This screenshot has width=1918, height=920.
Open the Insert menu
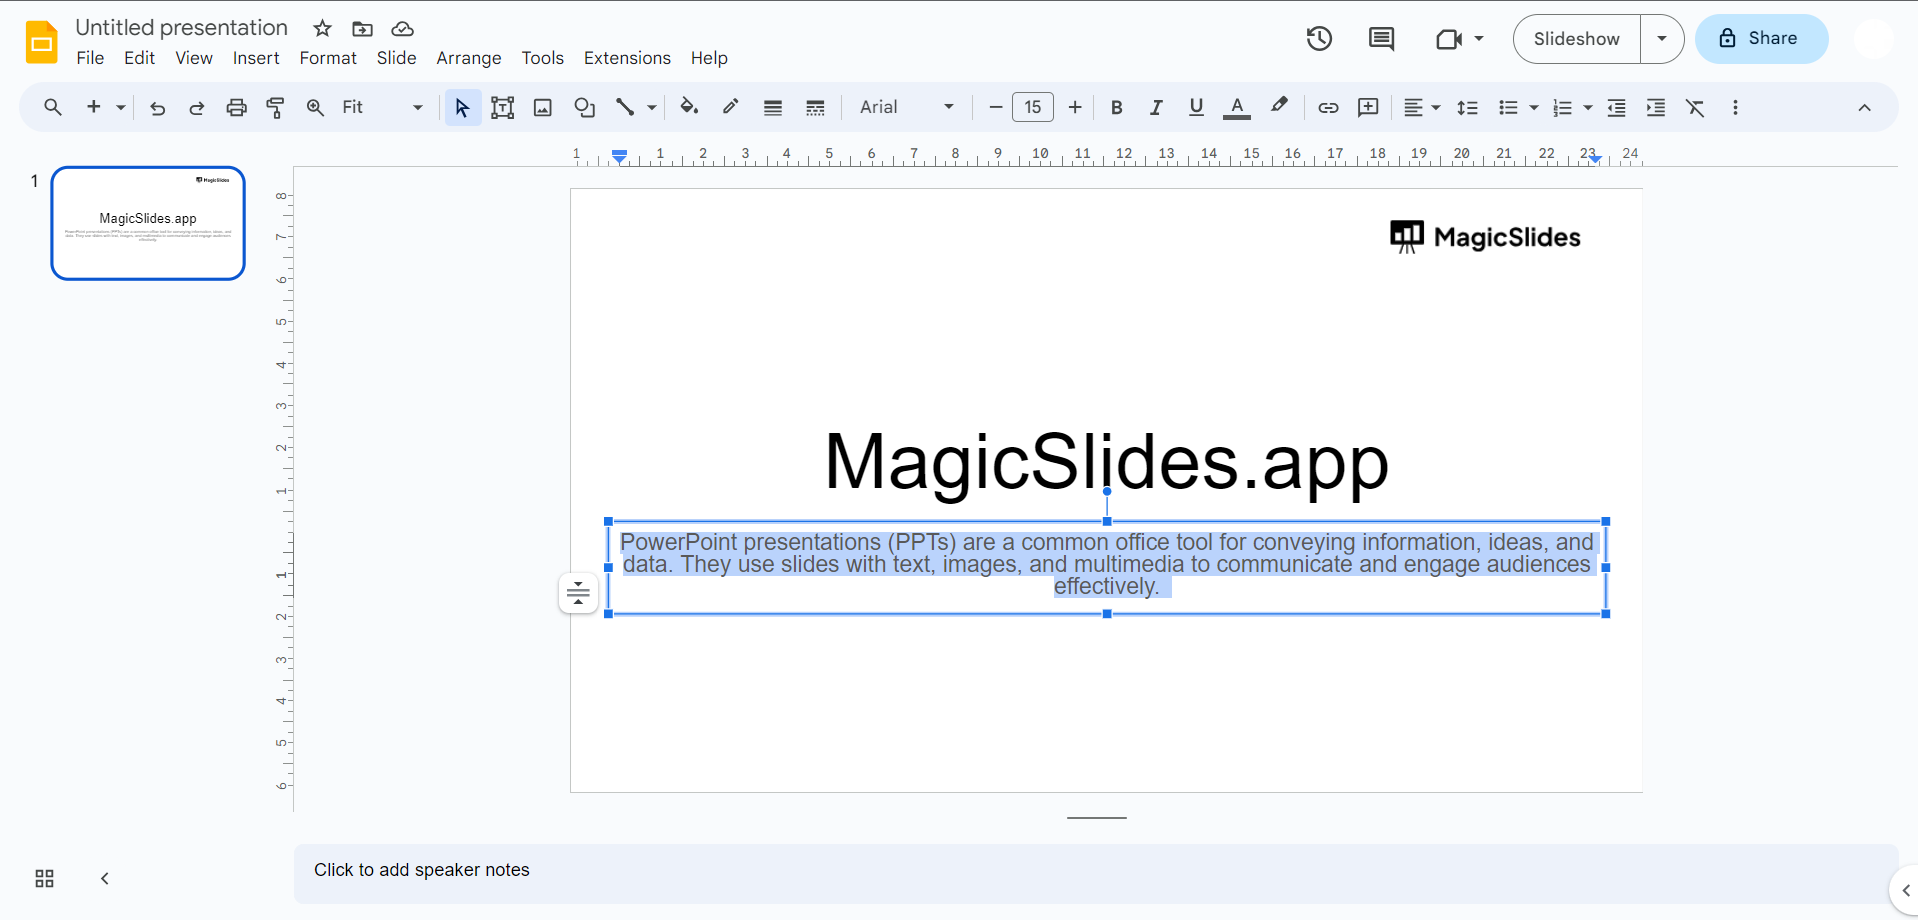click(256, 58)
